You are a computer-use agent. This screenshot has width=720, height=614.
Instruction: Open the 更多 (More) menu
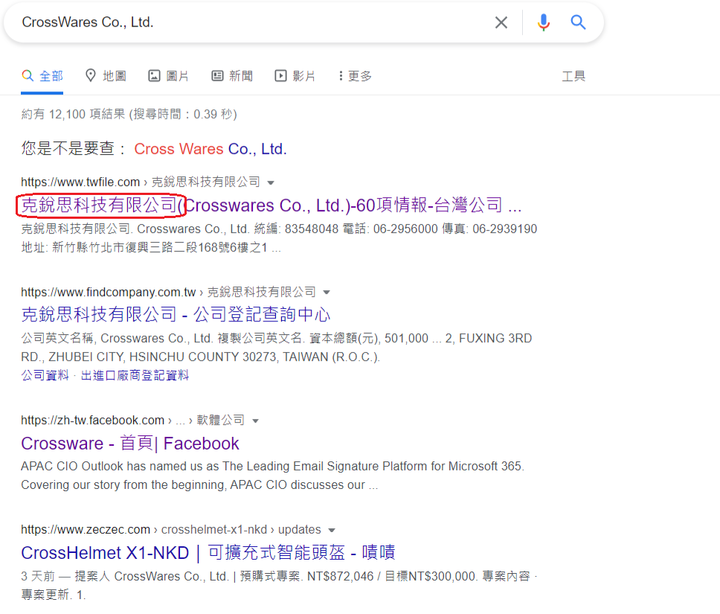(355, 76)
